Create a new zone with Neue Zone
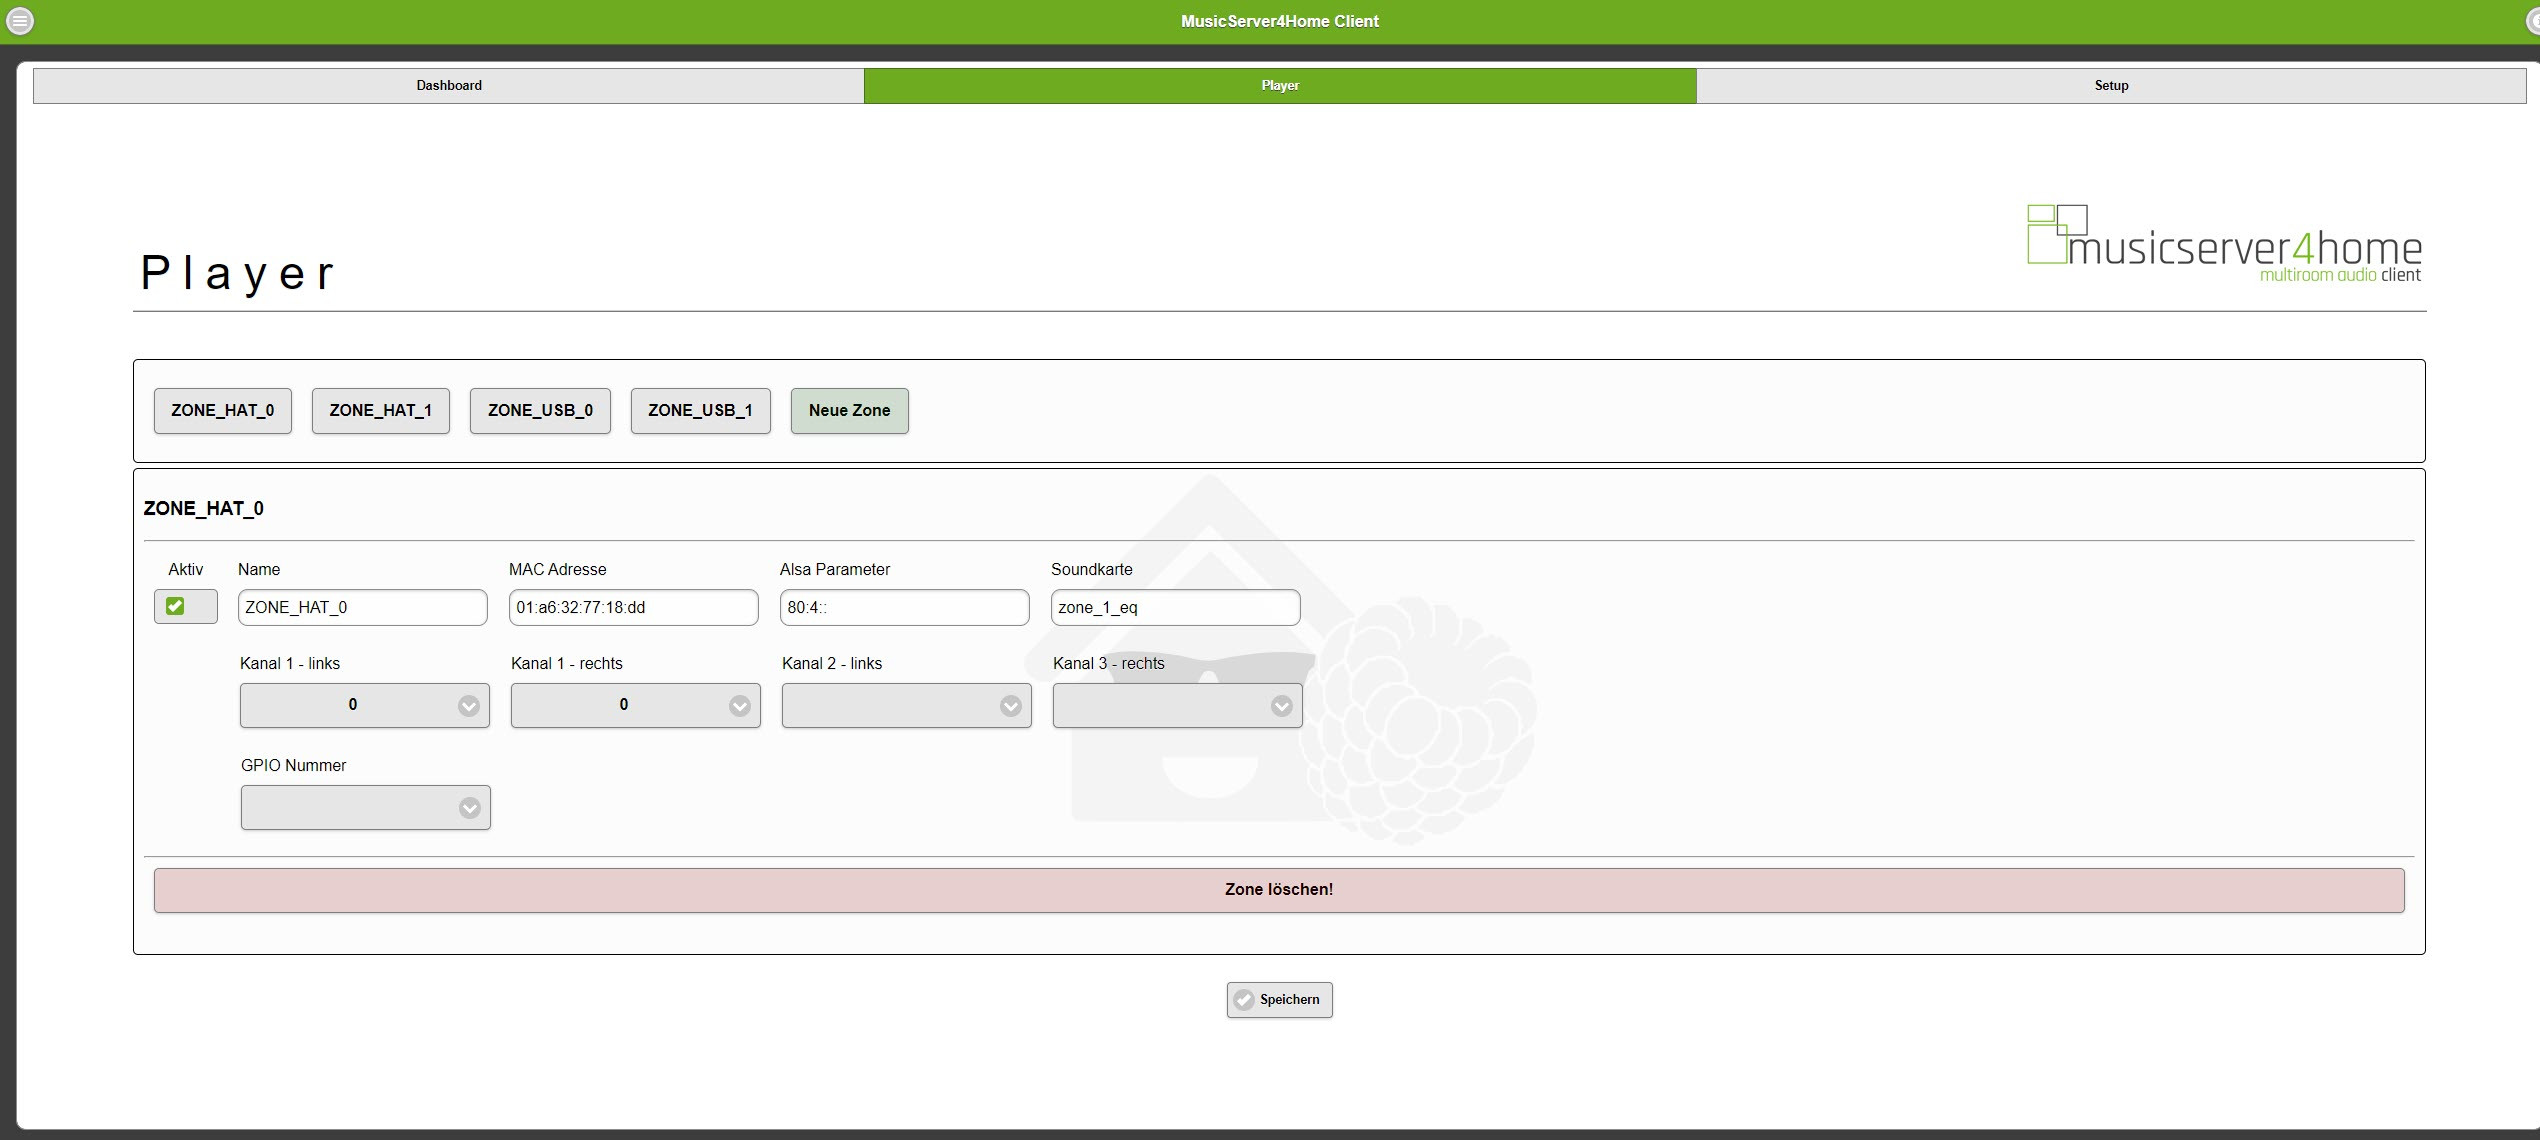This screenshot has width=2540, height=1140. point(849,411)
